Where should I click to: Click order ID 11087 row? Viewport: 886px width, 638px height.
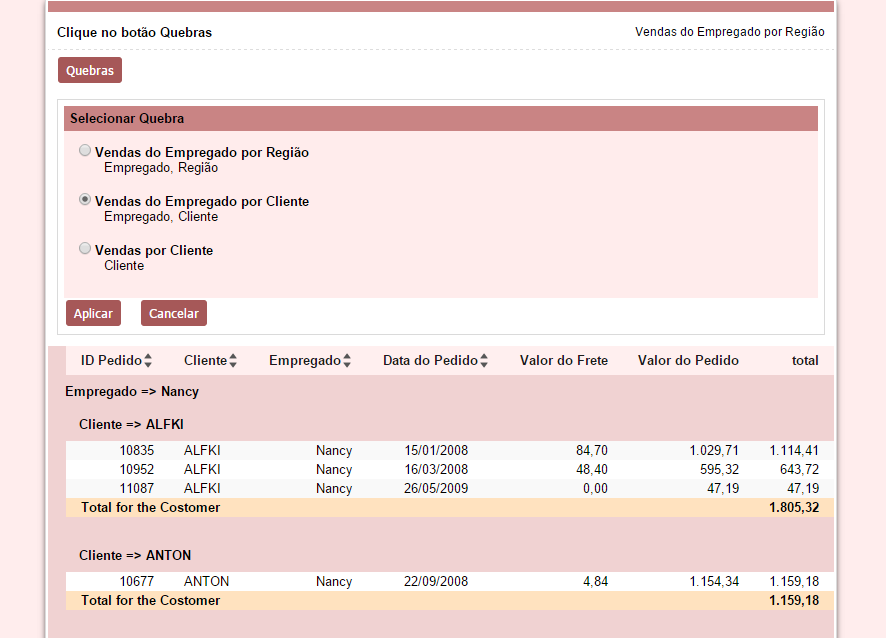coord(137,489)
